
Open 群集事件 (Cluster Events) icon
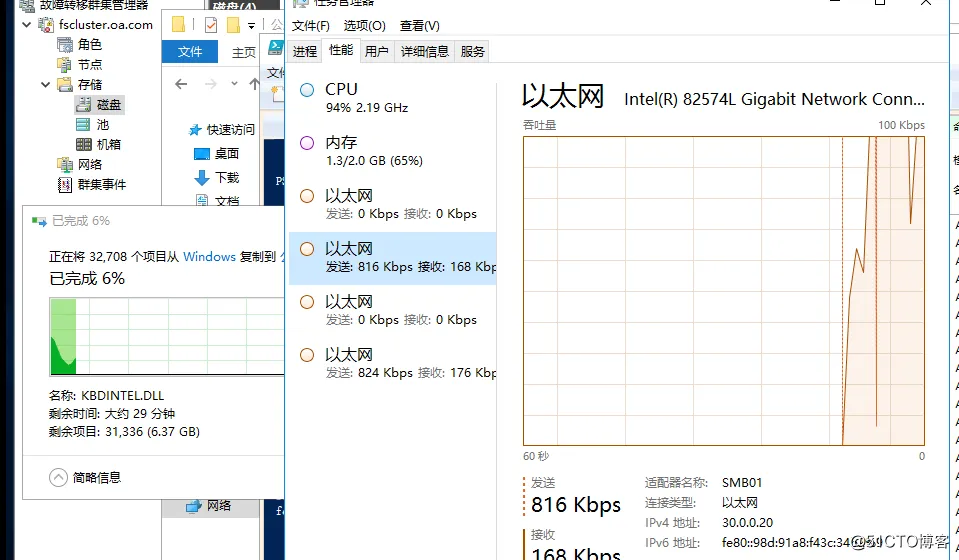tap(65, 185)
